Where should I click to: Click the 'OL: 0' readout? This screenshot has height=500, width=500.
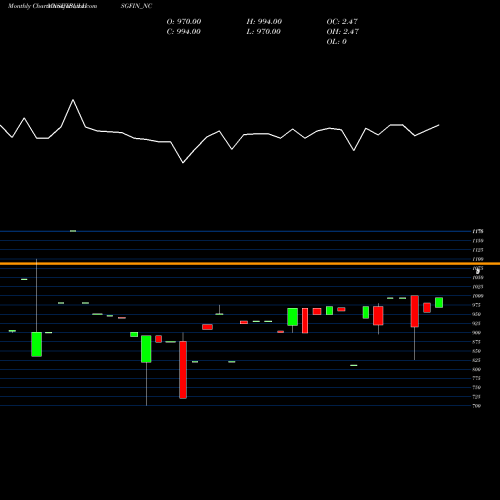click(336, 42)
